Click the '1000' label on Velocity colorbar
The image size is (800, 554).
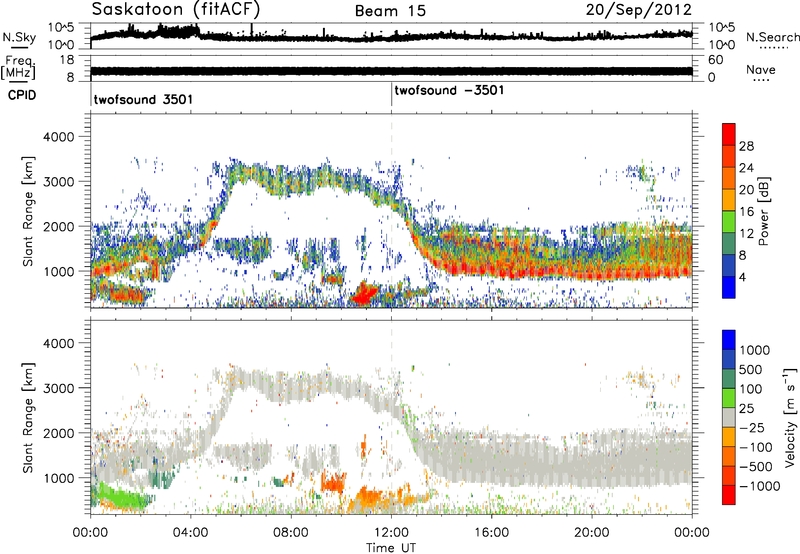pos(754,350)
